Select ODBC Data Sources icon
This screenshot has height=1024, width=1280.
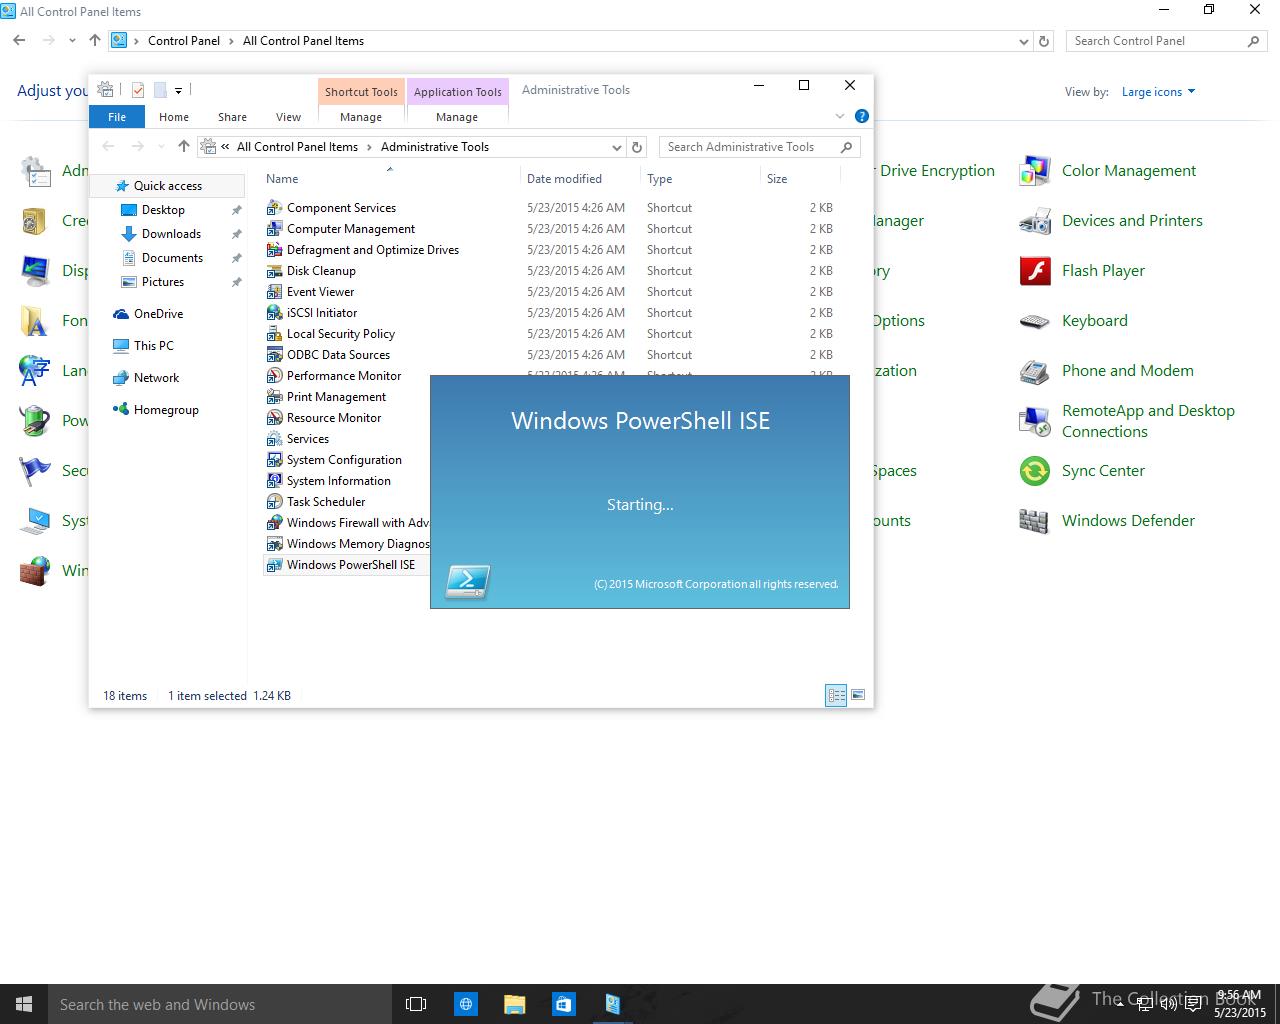click(x=274, y=355)
